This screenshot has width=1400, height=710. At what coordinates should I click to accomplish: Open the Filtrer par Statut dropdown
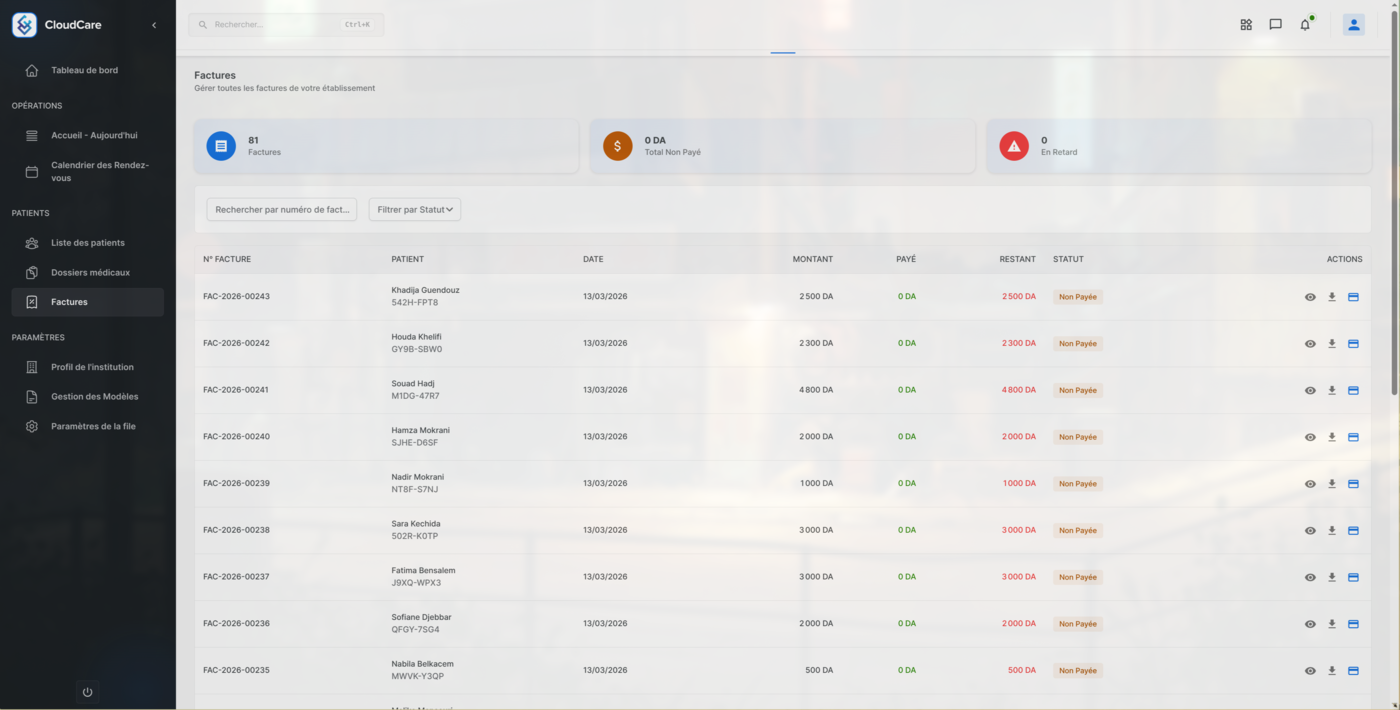coord(415,210)
